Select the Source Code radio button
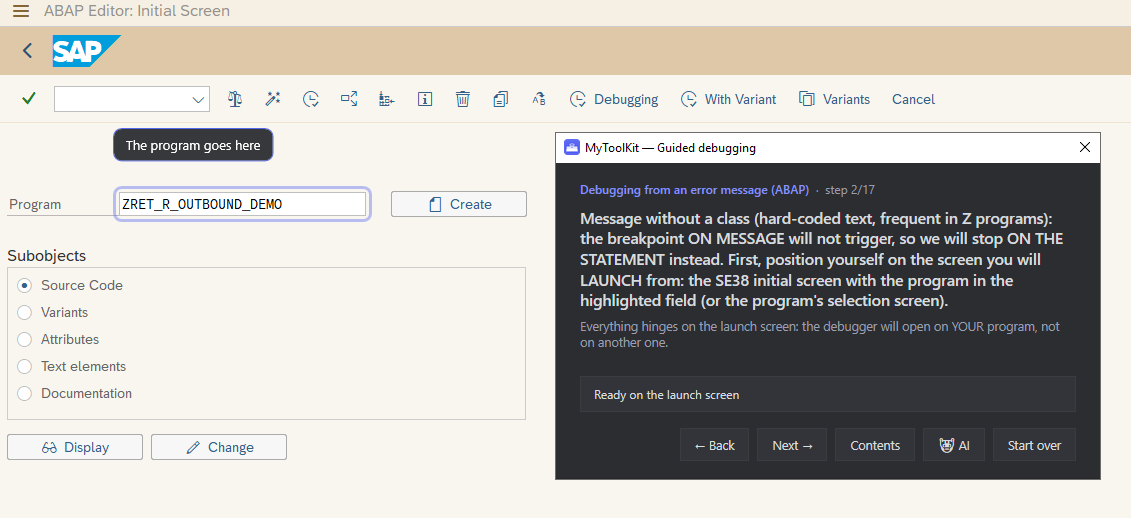The height and width of the screenshot is (518, 1131). (25, 285)
